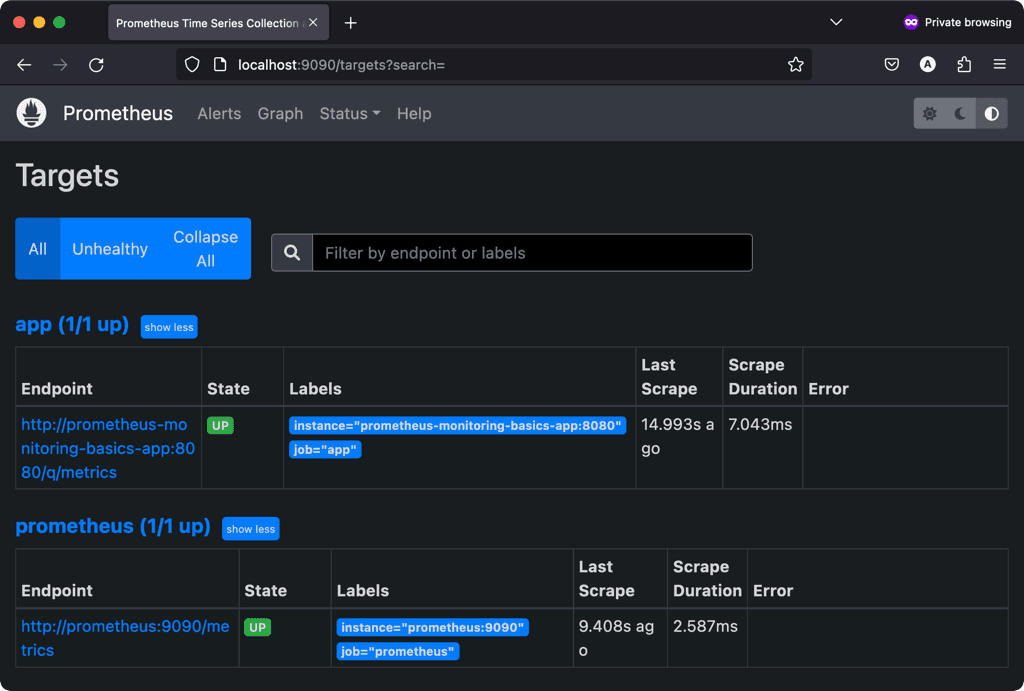Click the 14.993s ago last scrape value
1024x691 pixels.
pyautogui.click(x=678, y=436)
